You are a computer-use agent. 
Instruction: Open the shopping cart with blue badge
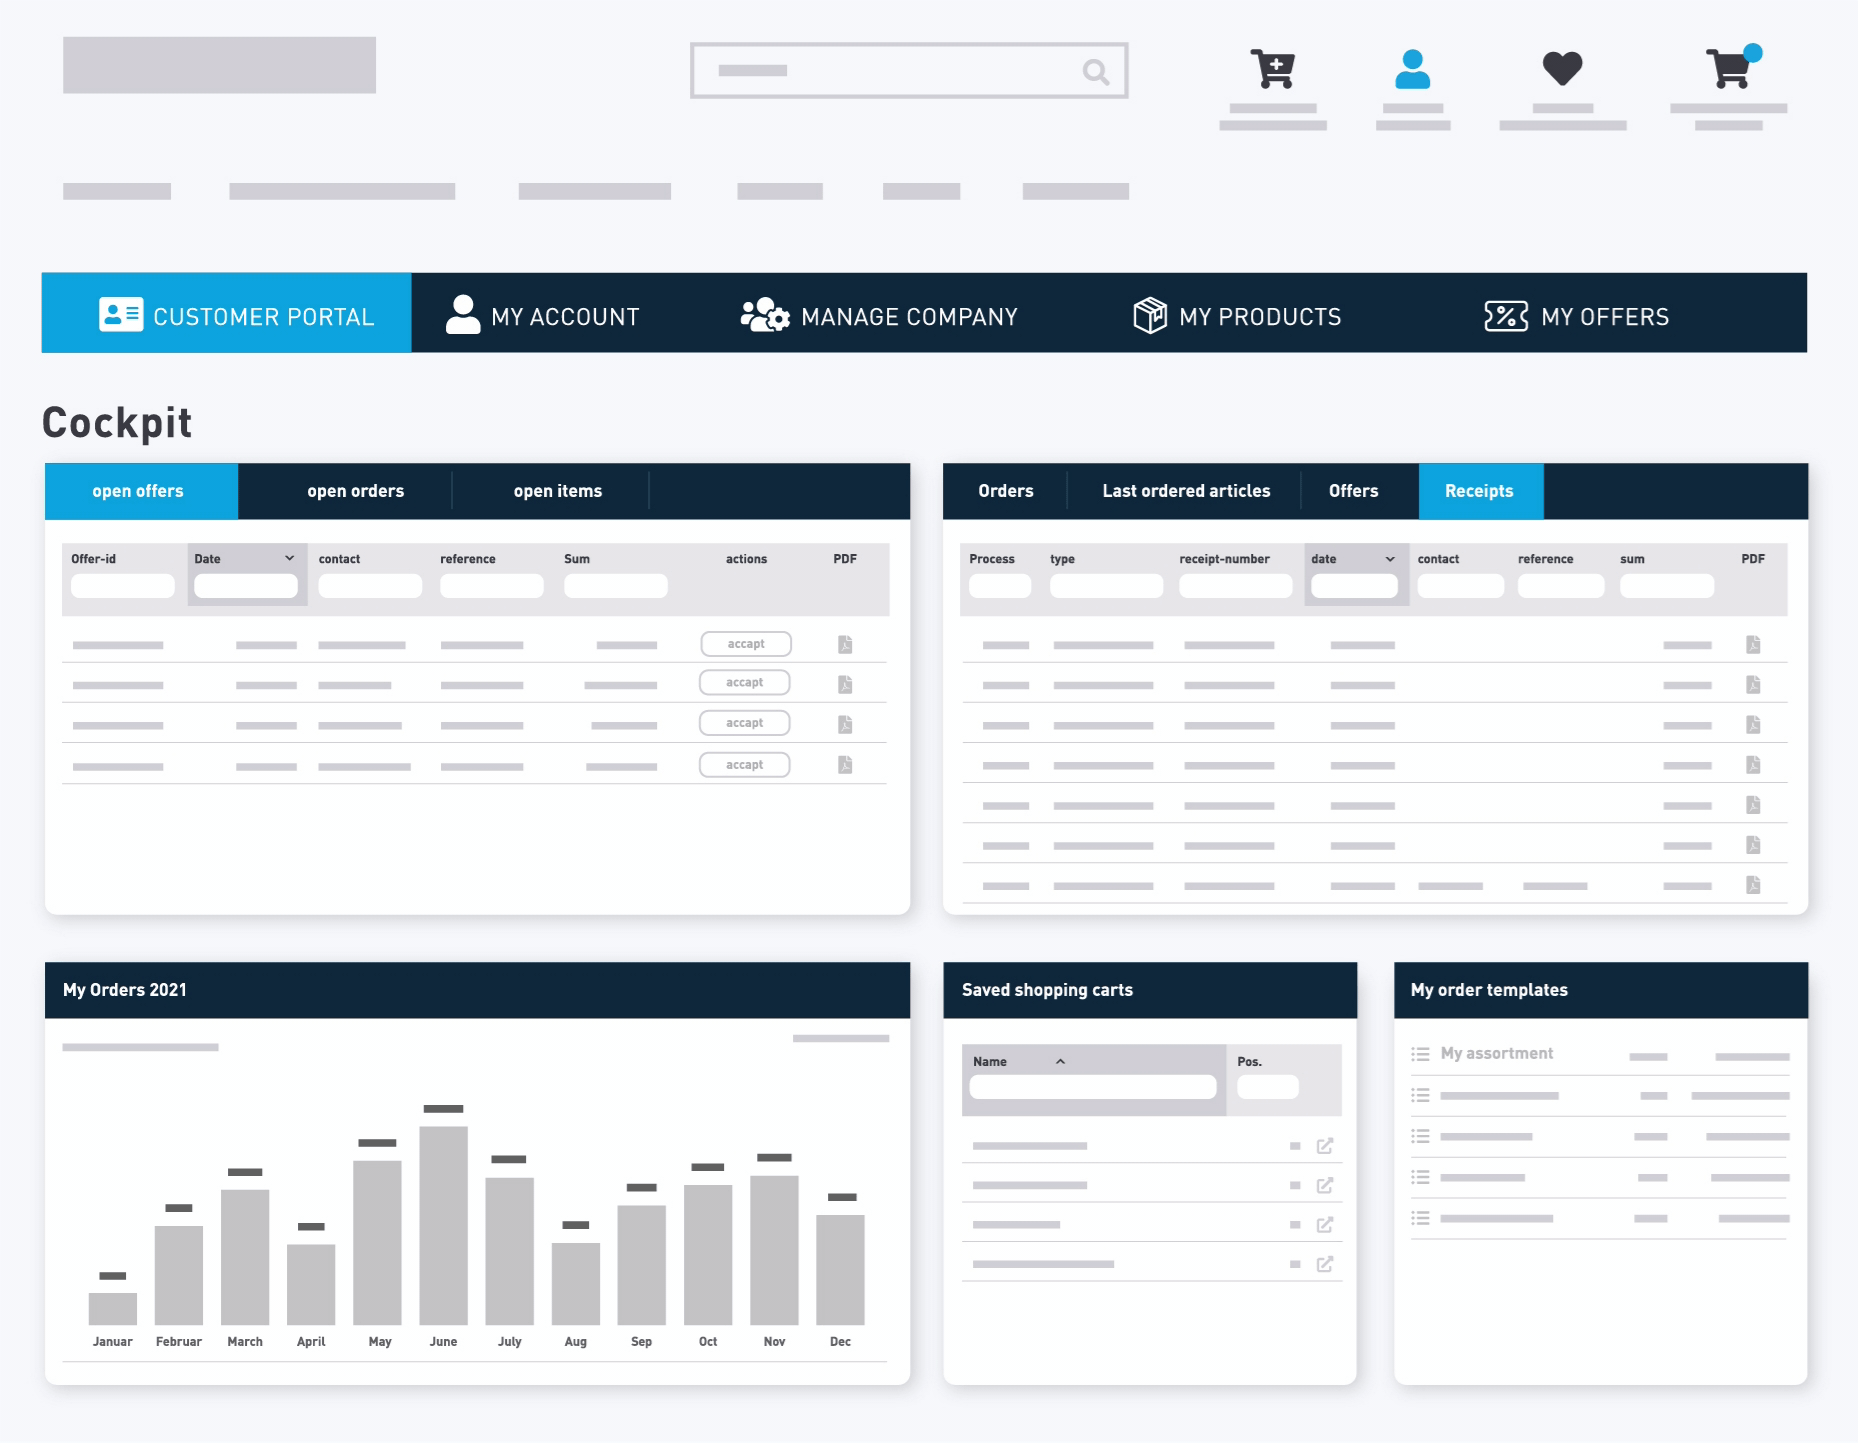1729,69
